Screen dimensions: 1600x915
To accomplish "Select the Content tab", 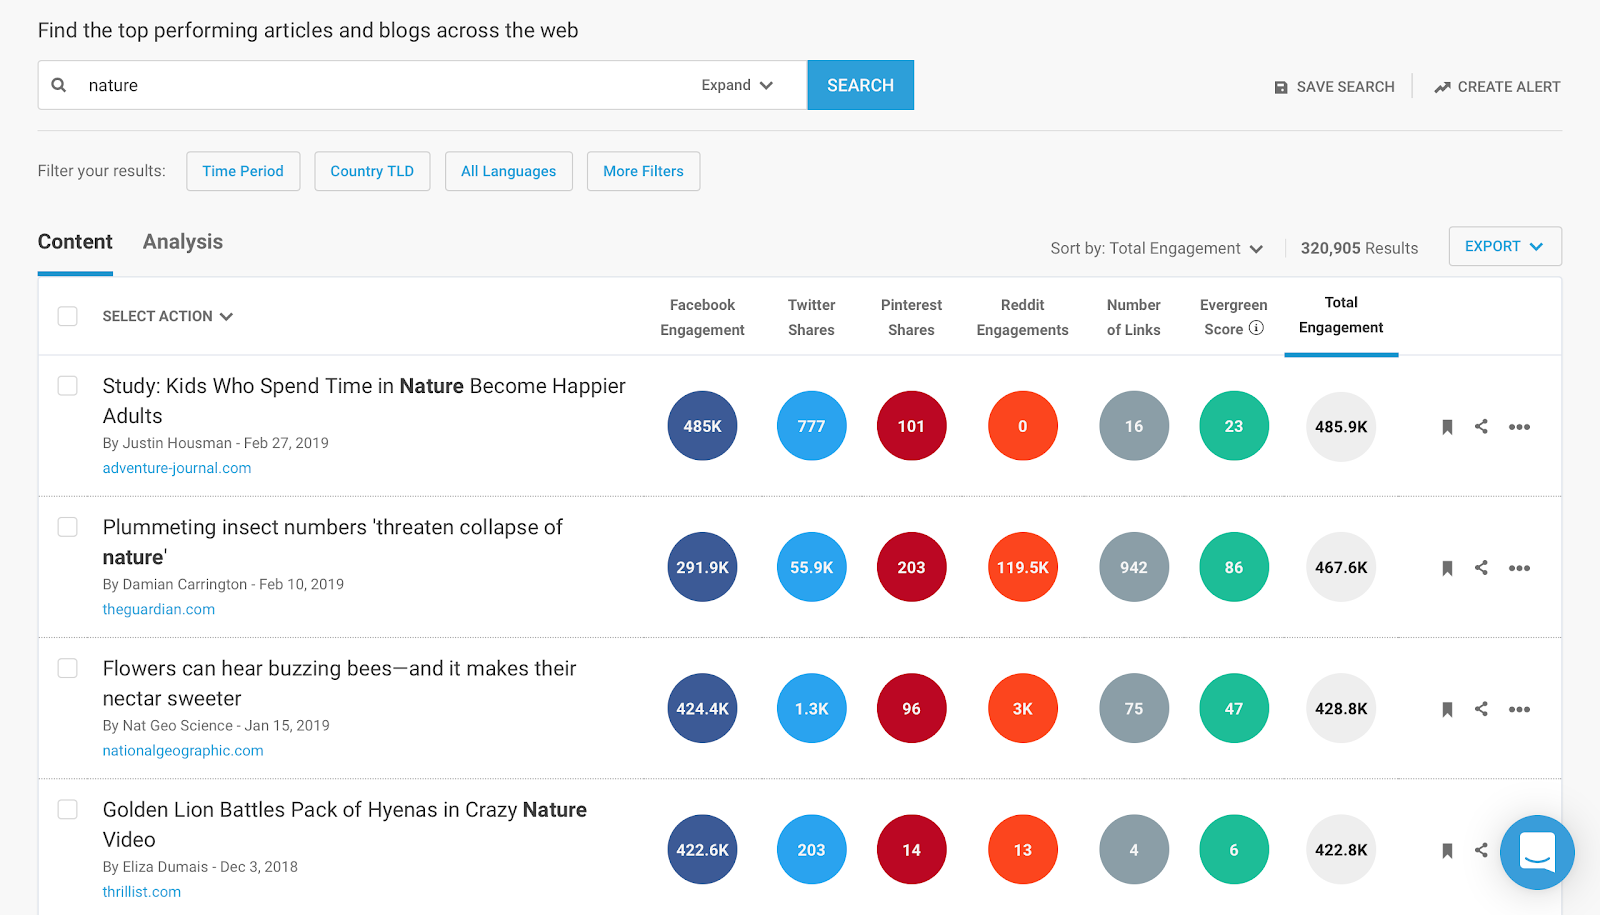I will [75, 242].
